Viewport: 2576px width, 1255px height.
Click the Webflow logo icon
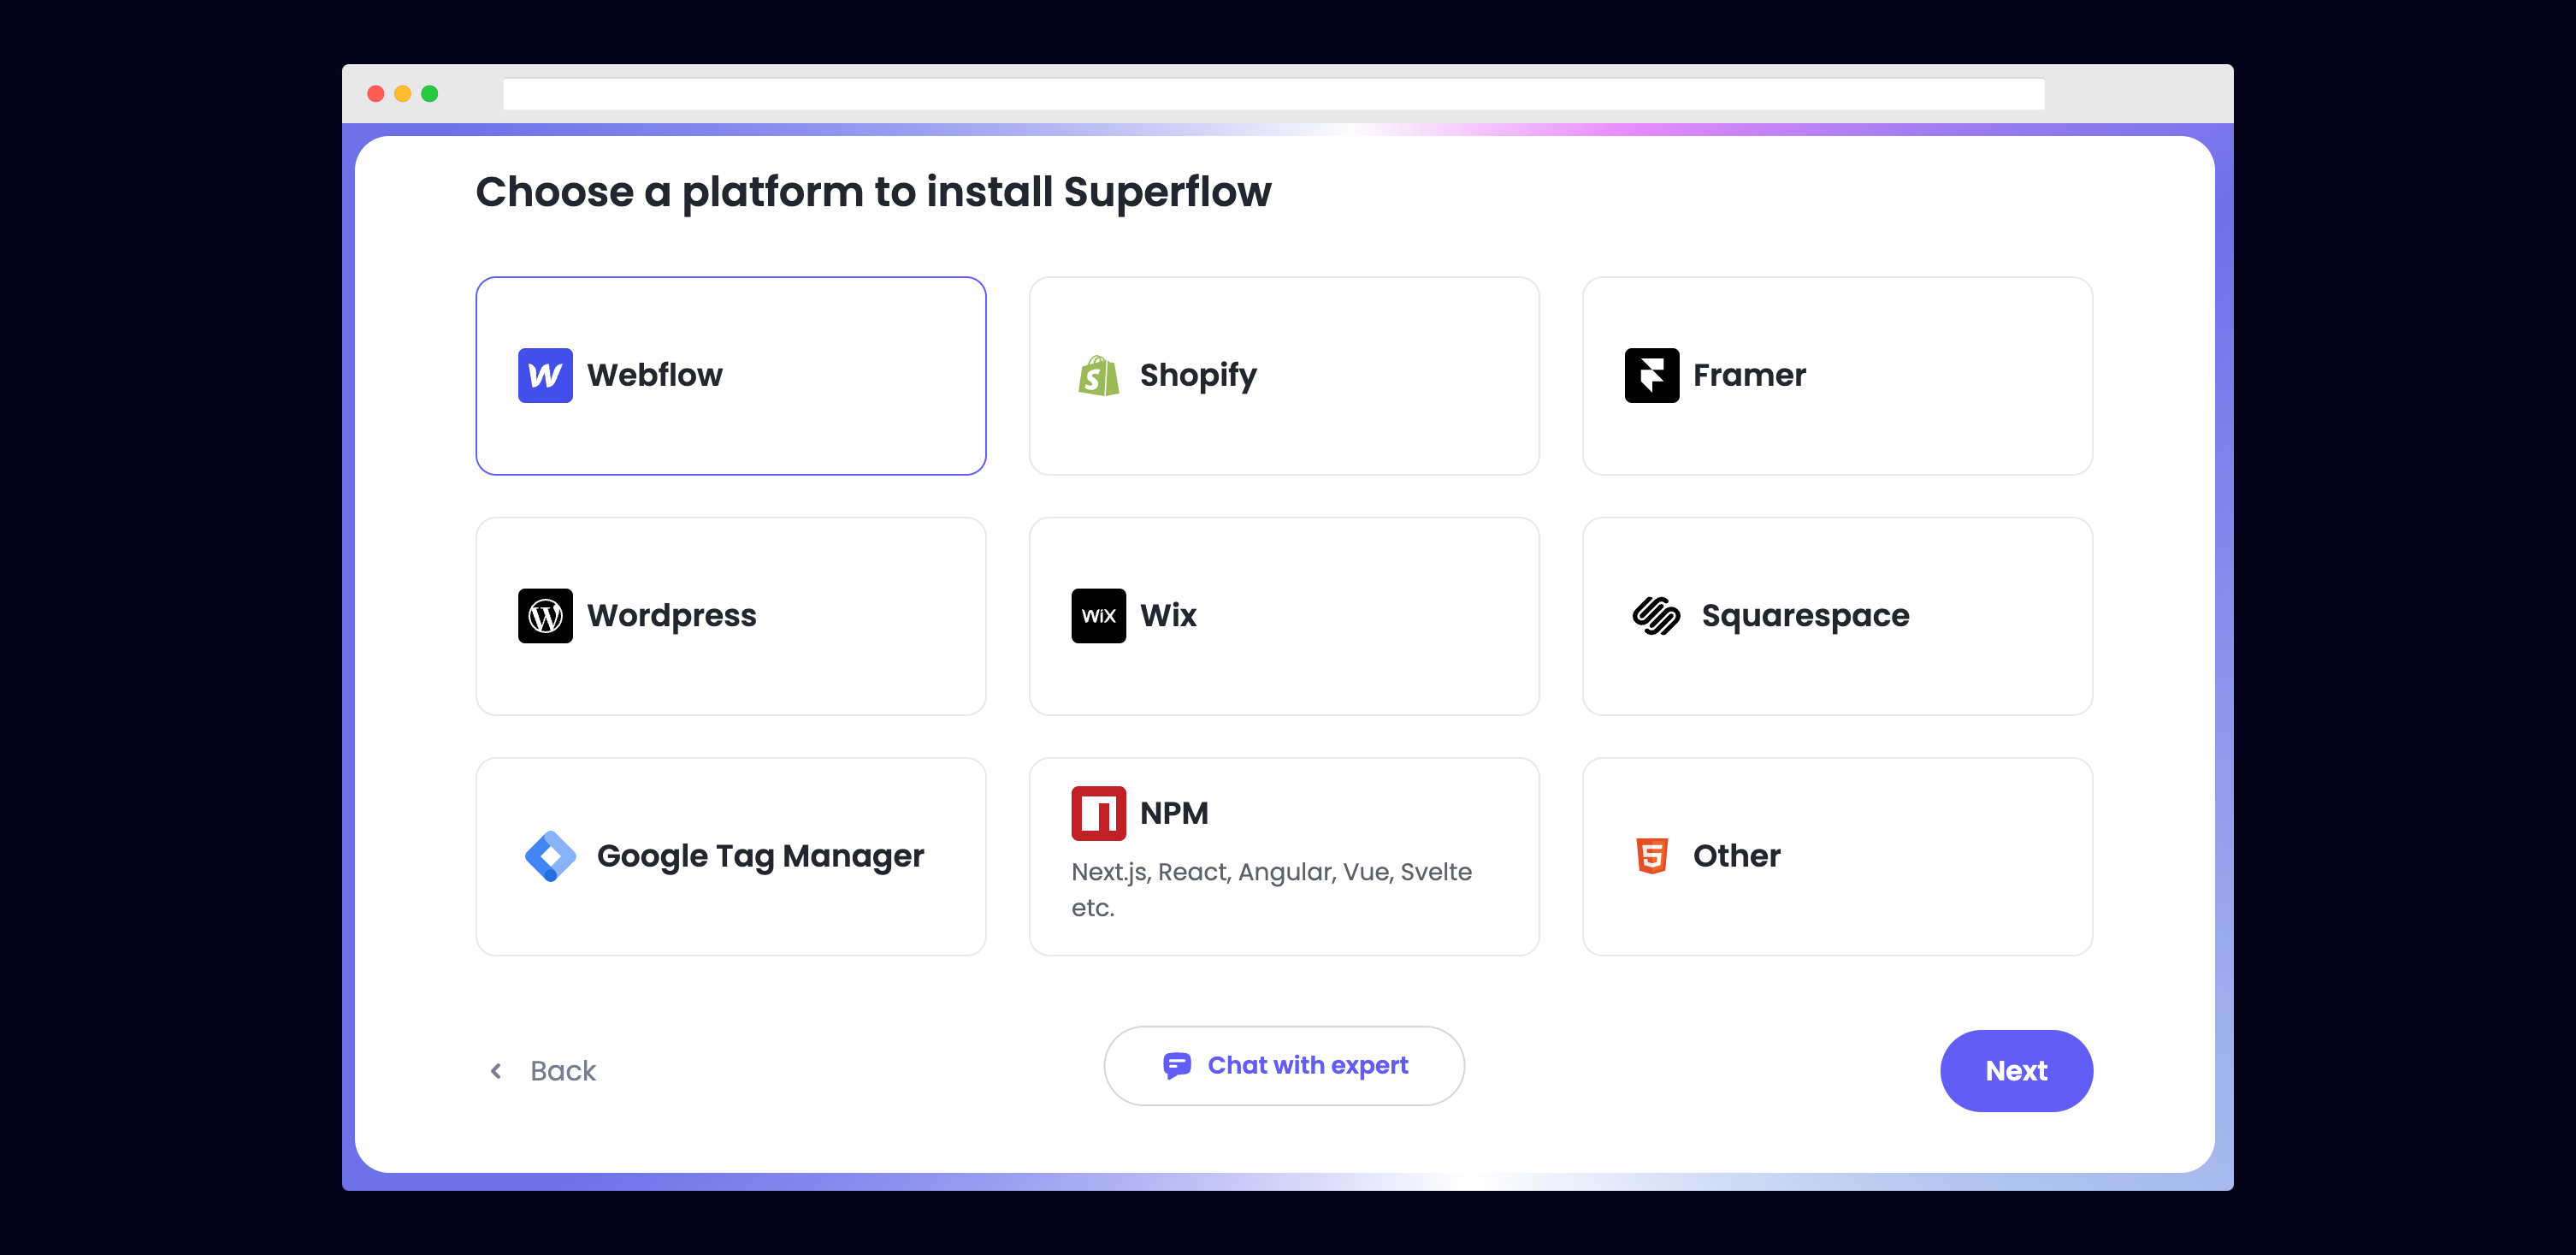click(x=545, y=375)
